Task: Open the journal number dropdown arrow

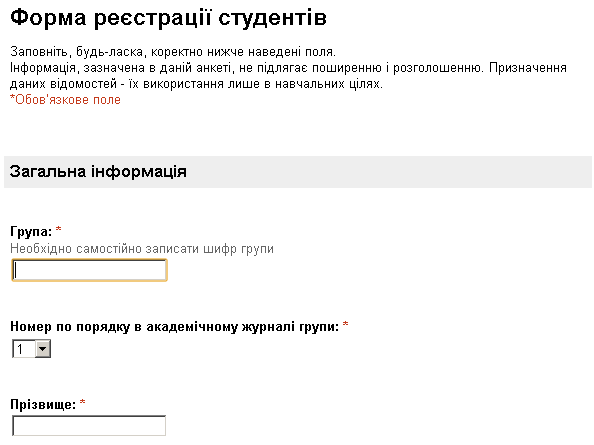Action: 43,349
